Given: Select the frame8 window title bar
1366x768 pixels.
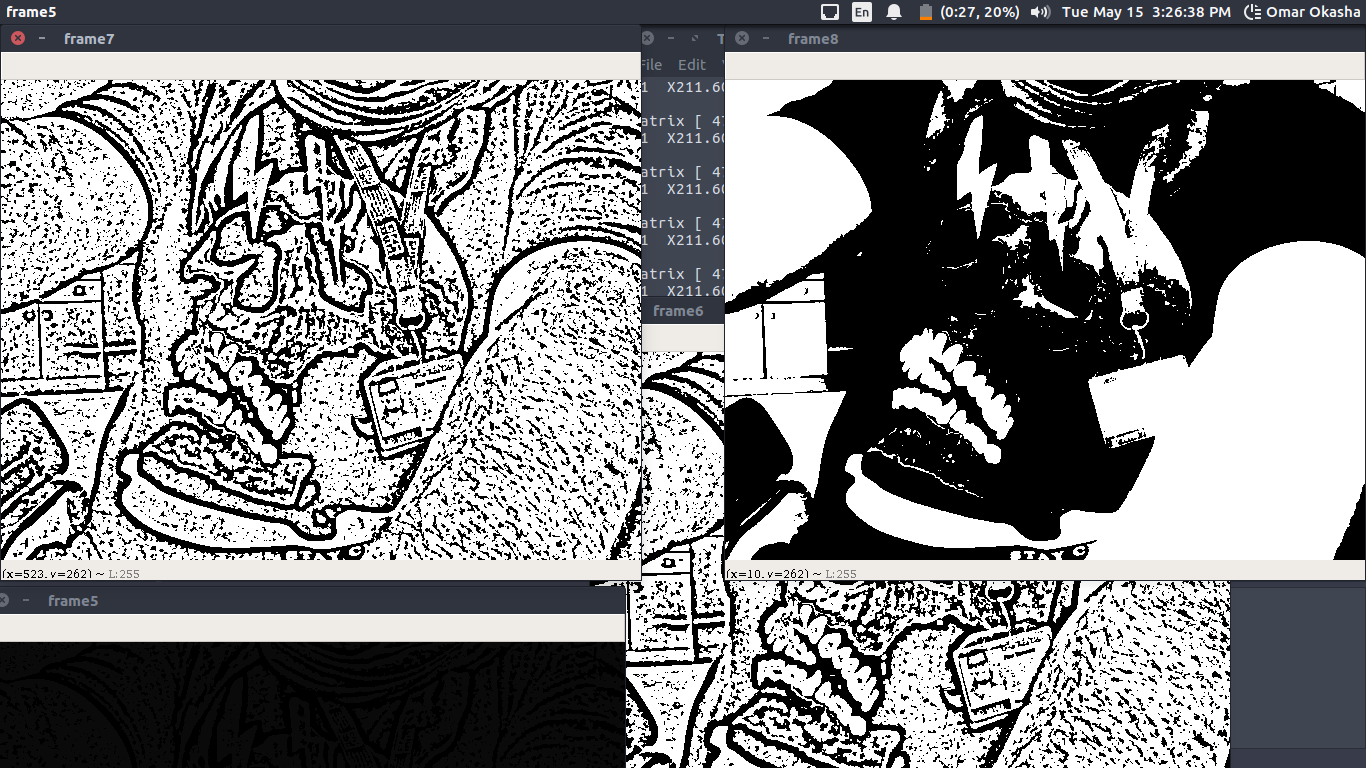Looking at the screenshot, I should coord(1045,38).
